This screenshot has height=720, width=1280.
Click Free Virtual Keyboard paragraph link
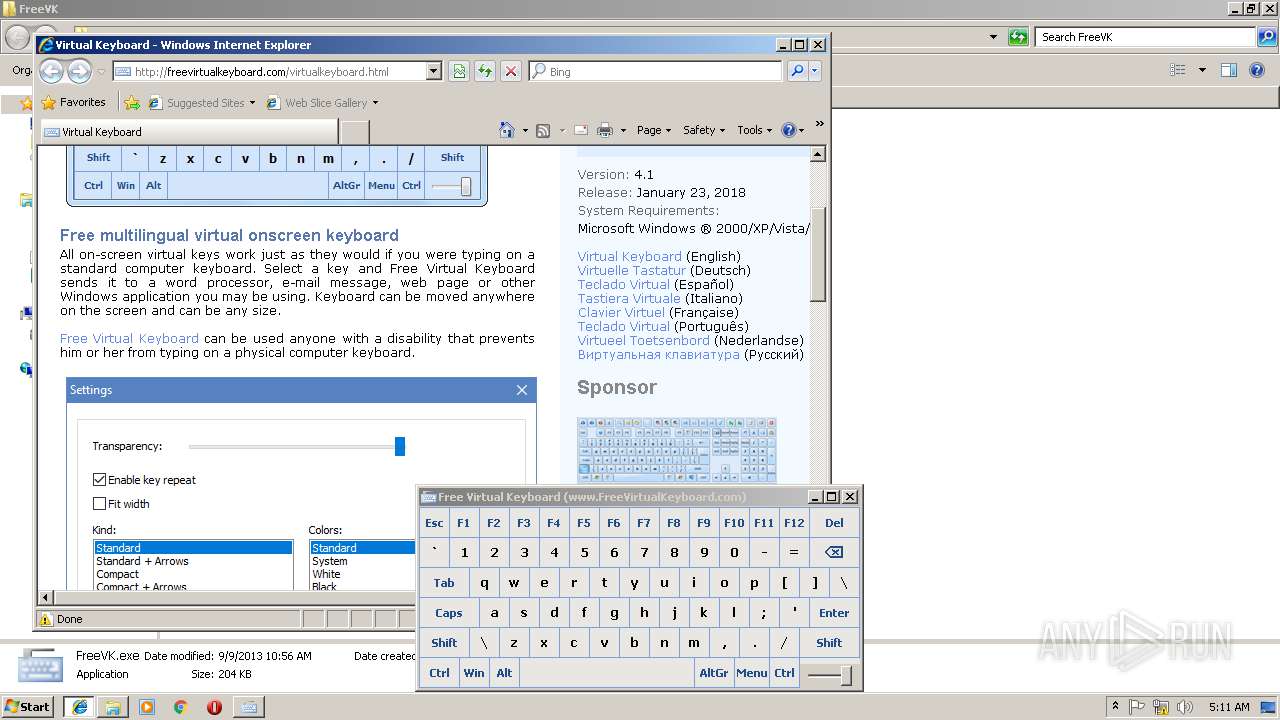(x=129, y=338)
